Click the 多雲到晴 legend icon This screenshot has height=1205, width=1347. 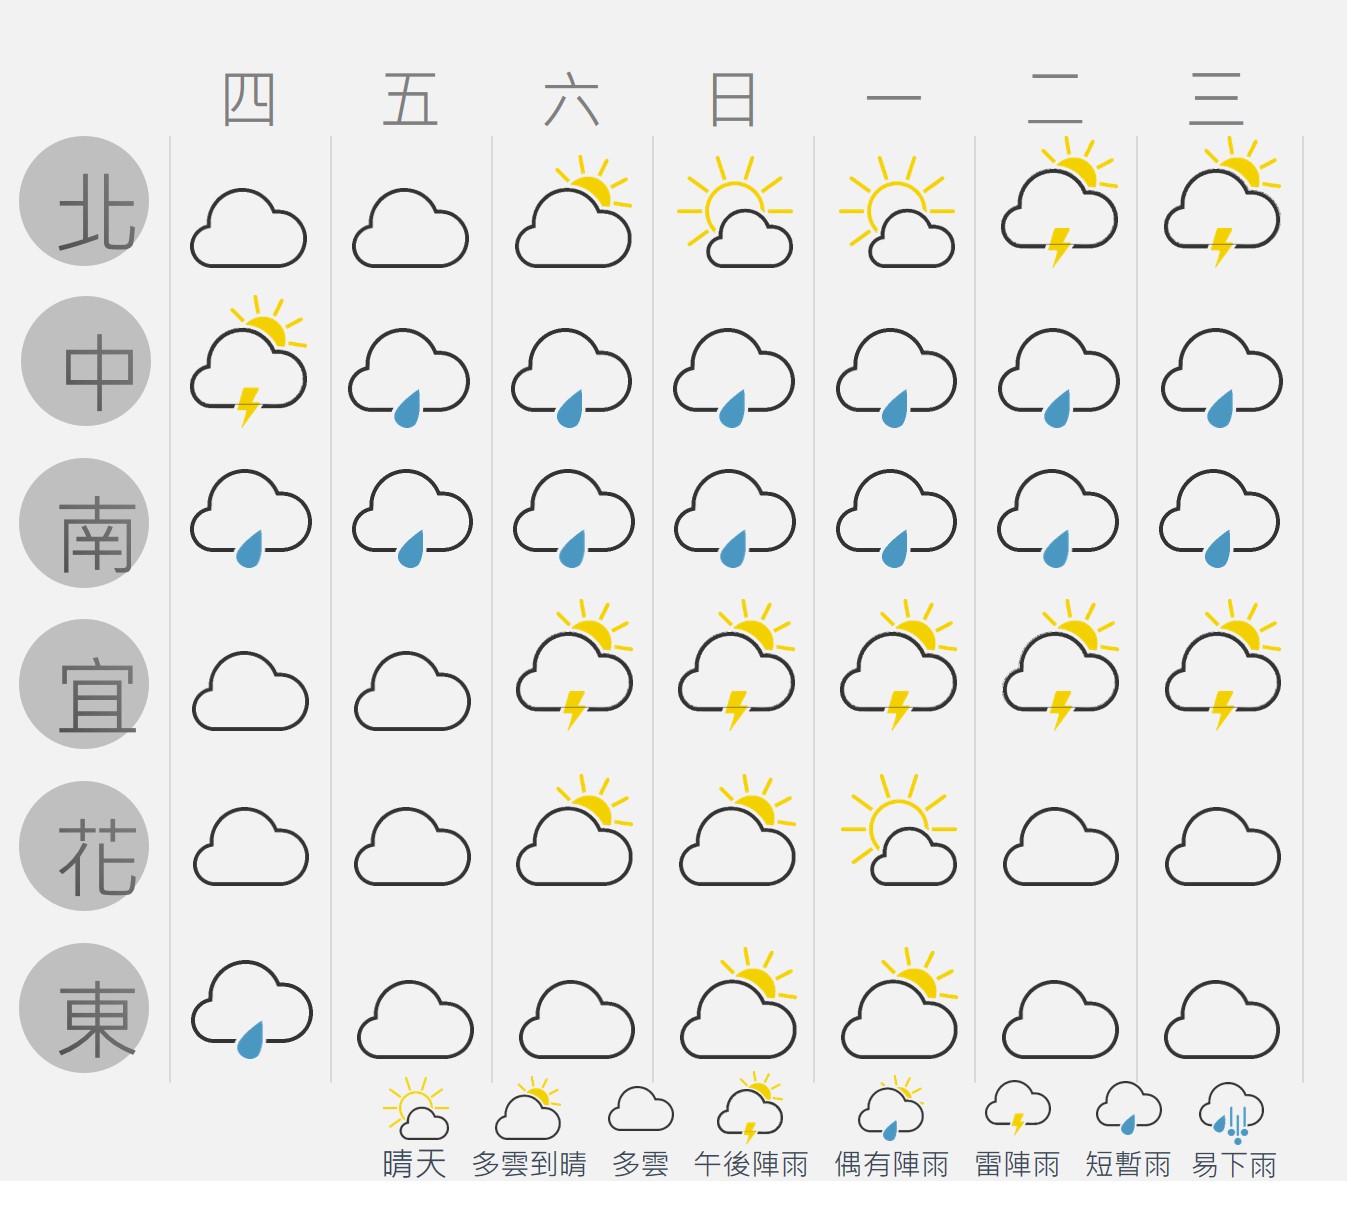529,1109
